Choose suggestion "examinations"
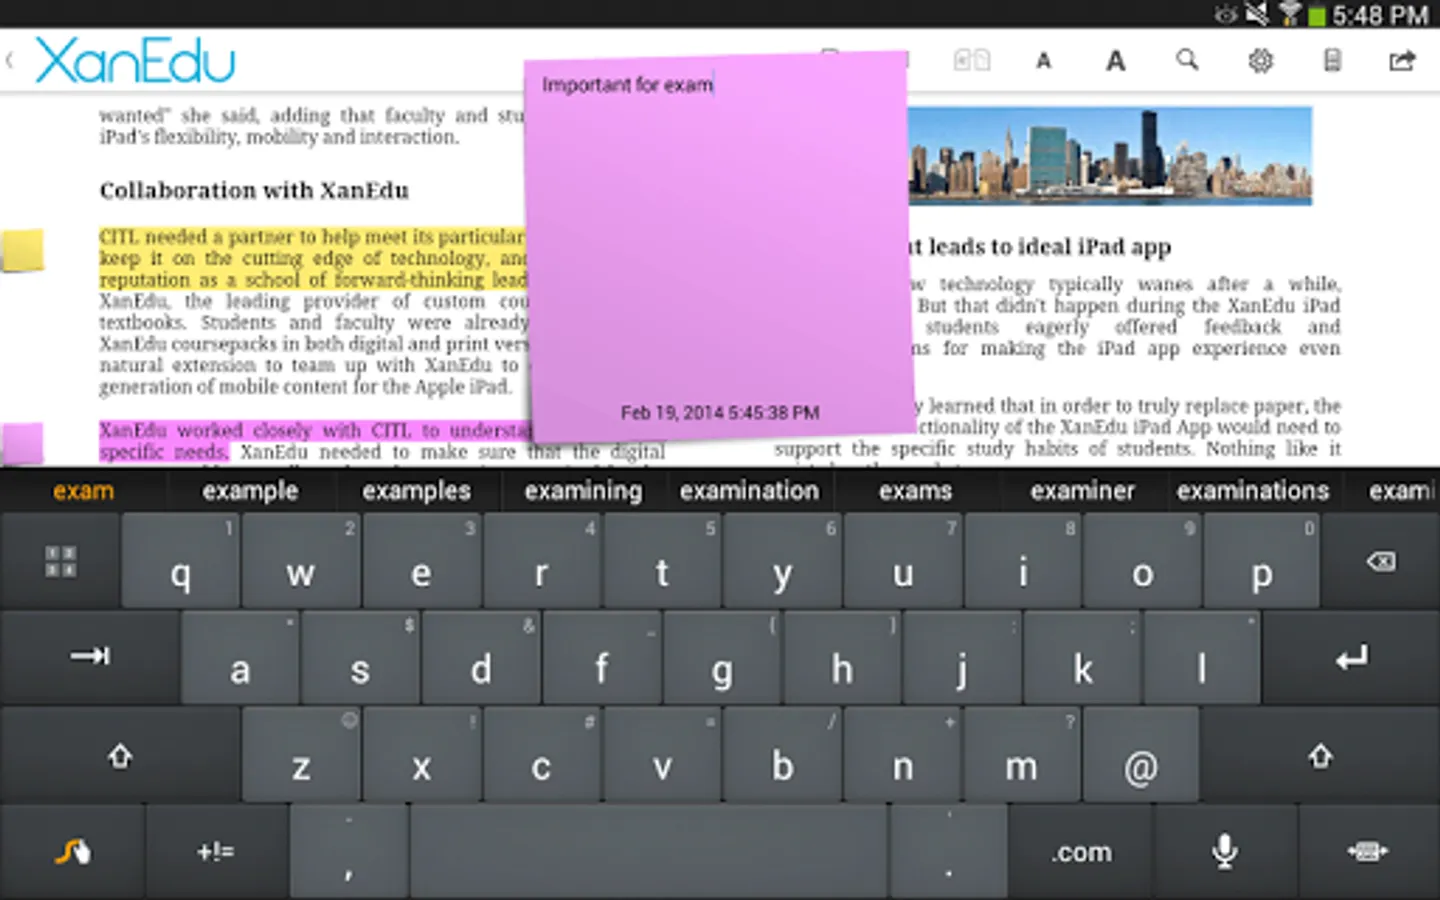The image size is (1440, 900). pyautogui.click(x=1253, y=490)
